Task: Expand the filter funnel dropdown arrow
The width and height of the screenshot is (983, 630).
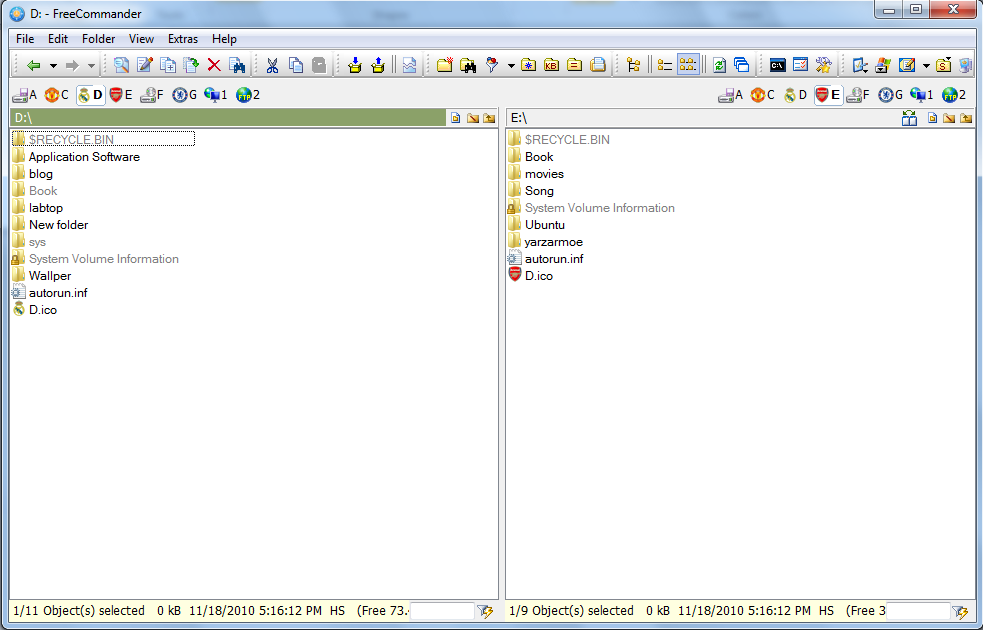Action: tap(511, 65)
